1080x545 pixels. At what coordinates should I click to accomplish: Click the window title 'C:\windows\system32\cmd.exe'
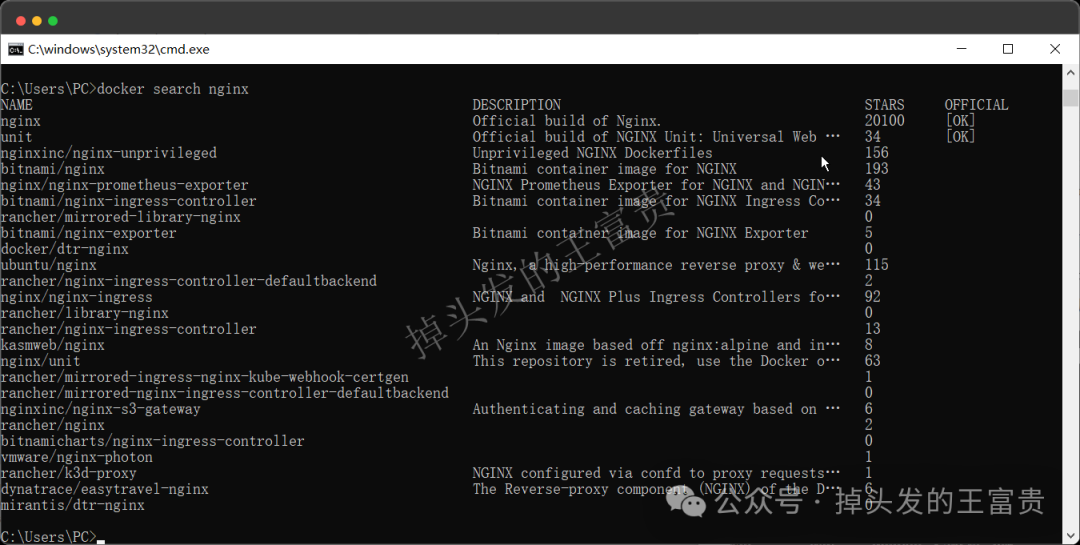118,50
